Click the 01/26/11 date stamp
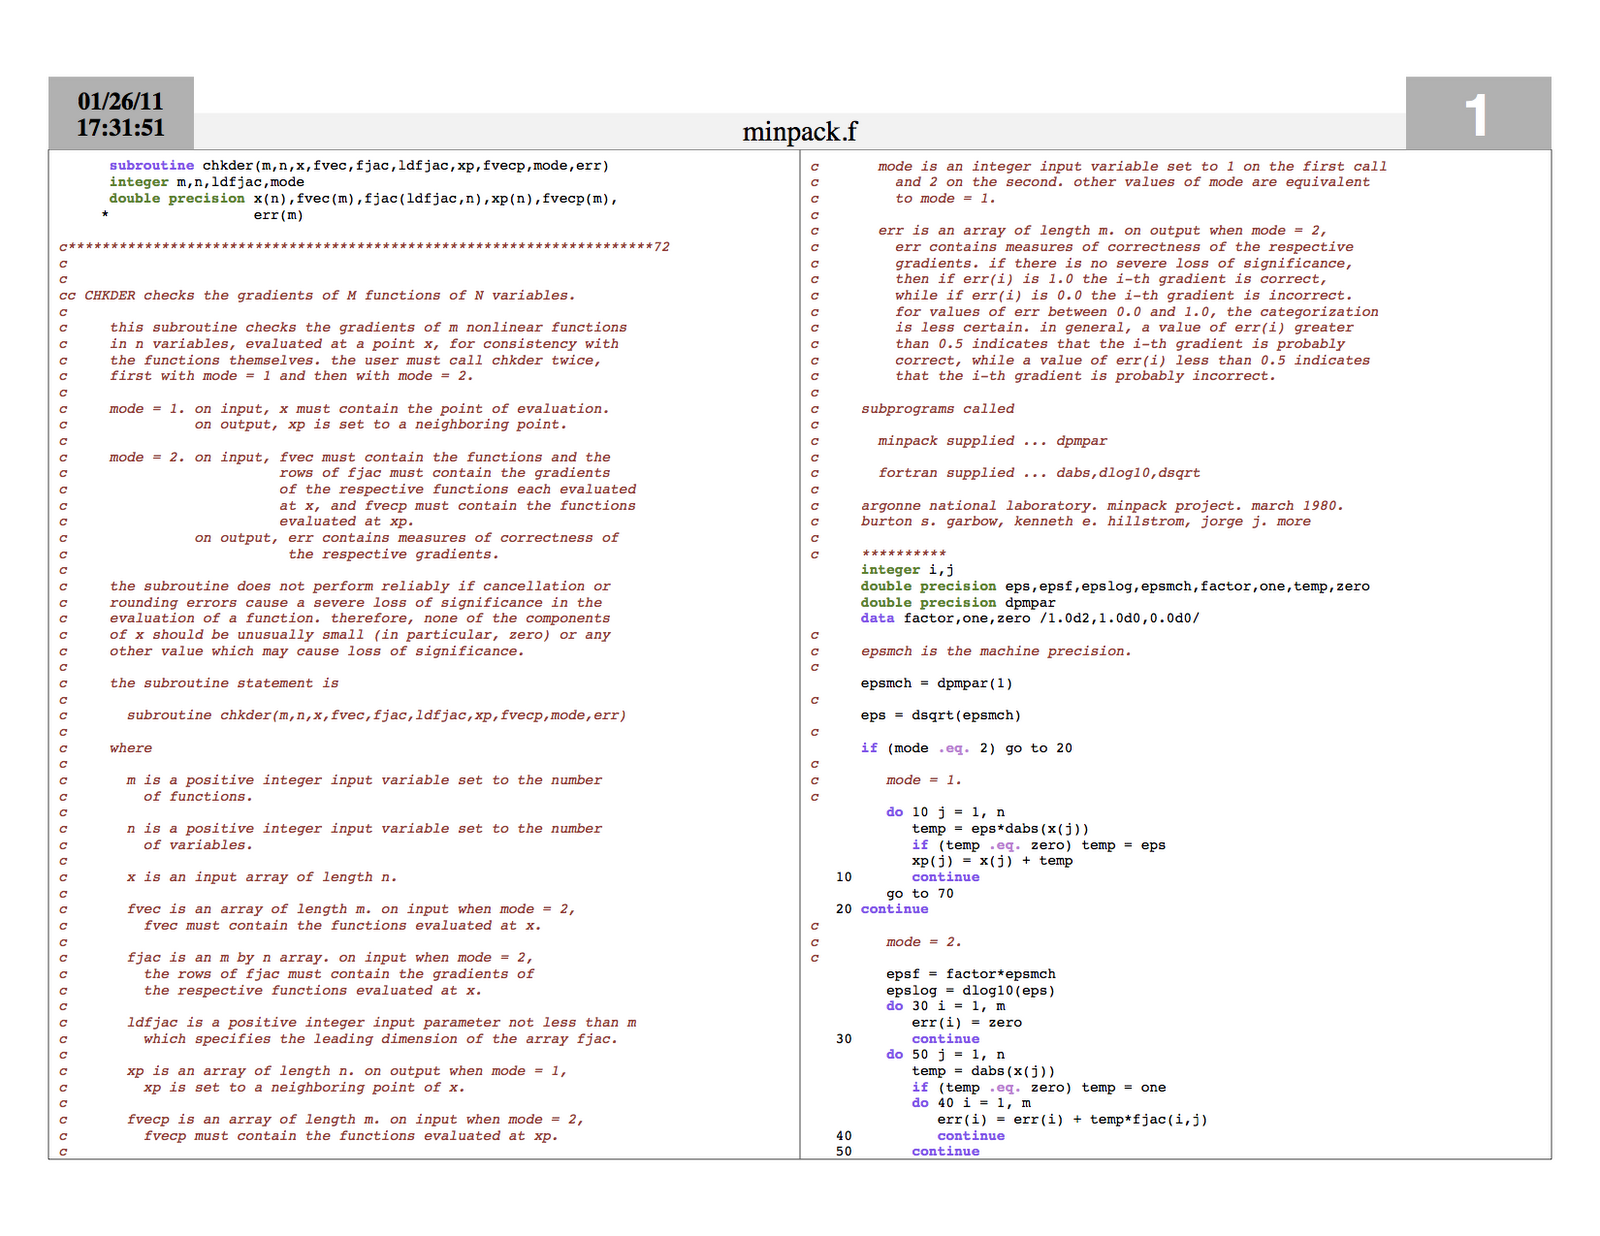Screen dimensions: 1600x1236 pos(121,100)
